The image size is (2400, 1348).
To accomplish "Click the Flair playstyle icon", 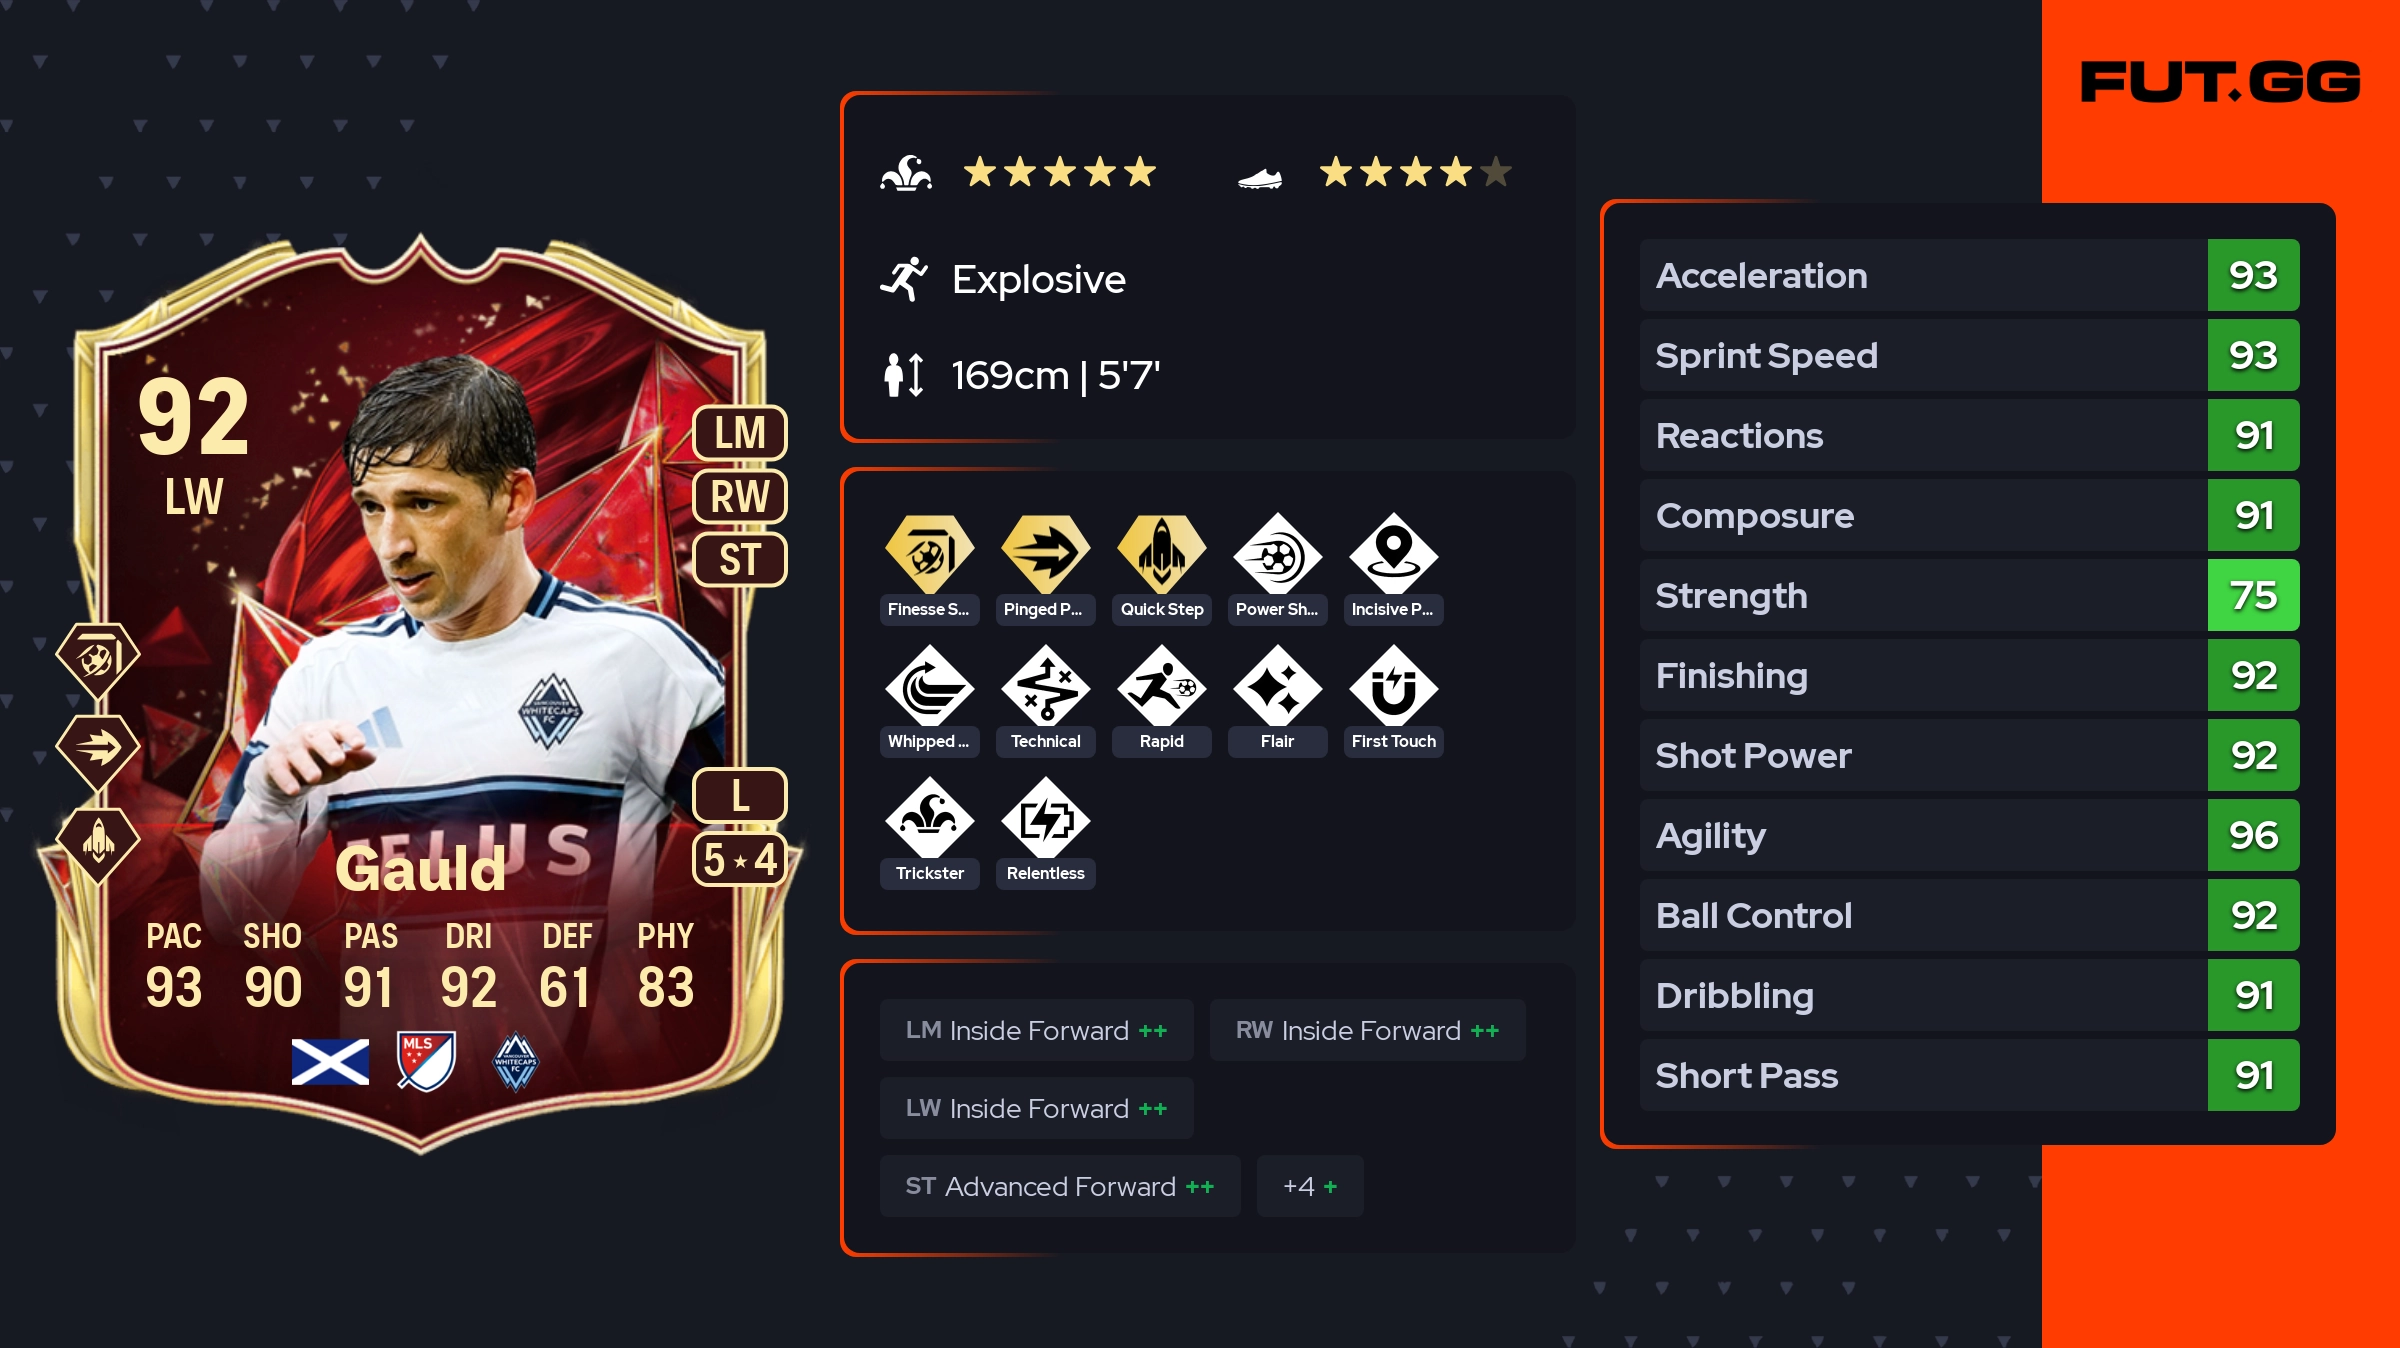I will pos(1277,686).
